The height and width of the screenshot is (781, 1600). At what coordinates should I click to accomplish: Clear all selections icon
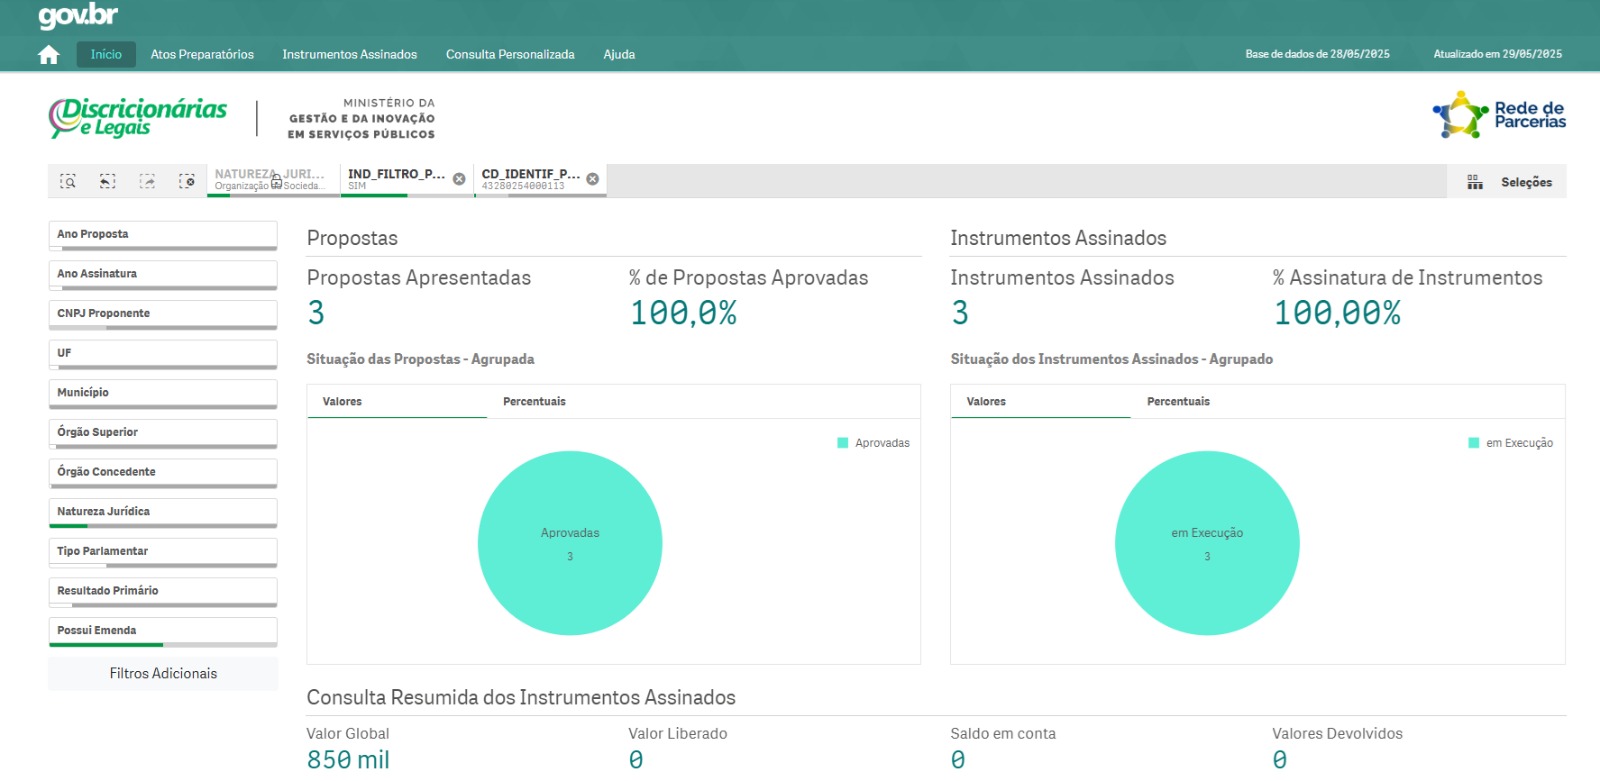click(x=187, y=181)
